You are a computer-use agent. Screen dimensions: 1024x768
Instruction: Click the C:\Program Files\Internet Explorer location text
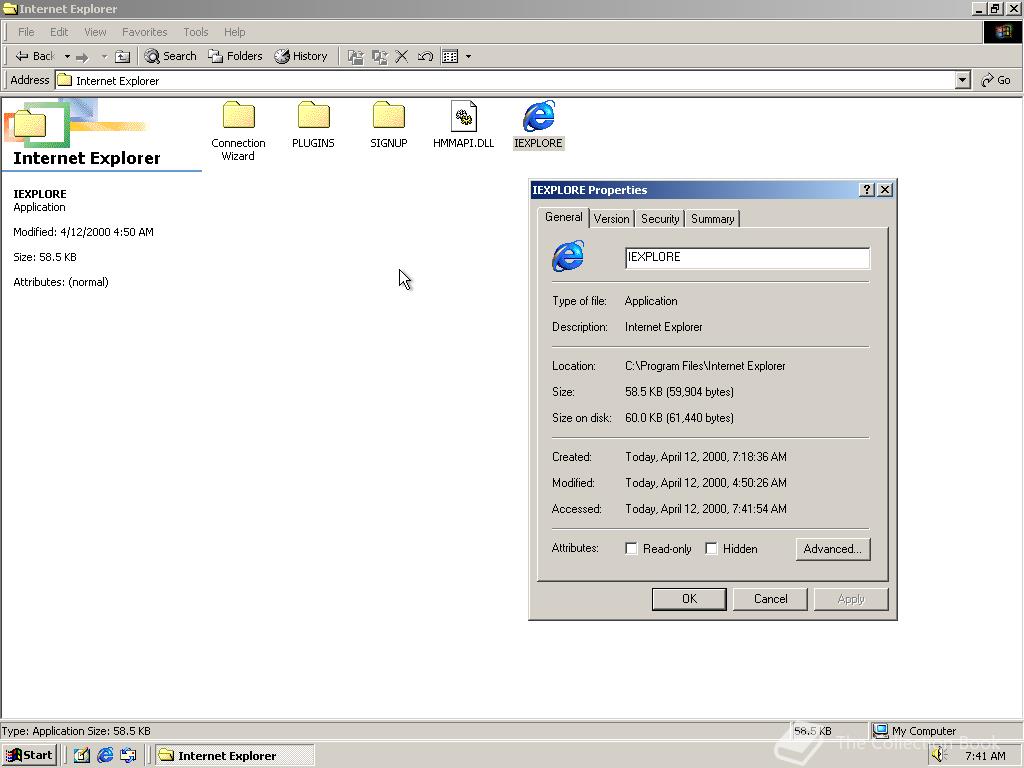click(x=705, y=366)
